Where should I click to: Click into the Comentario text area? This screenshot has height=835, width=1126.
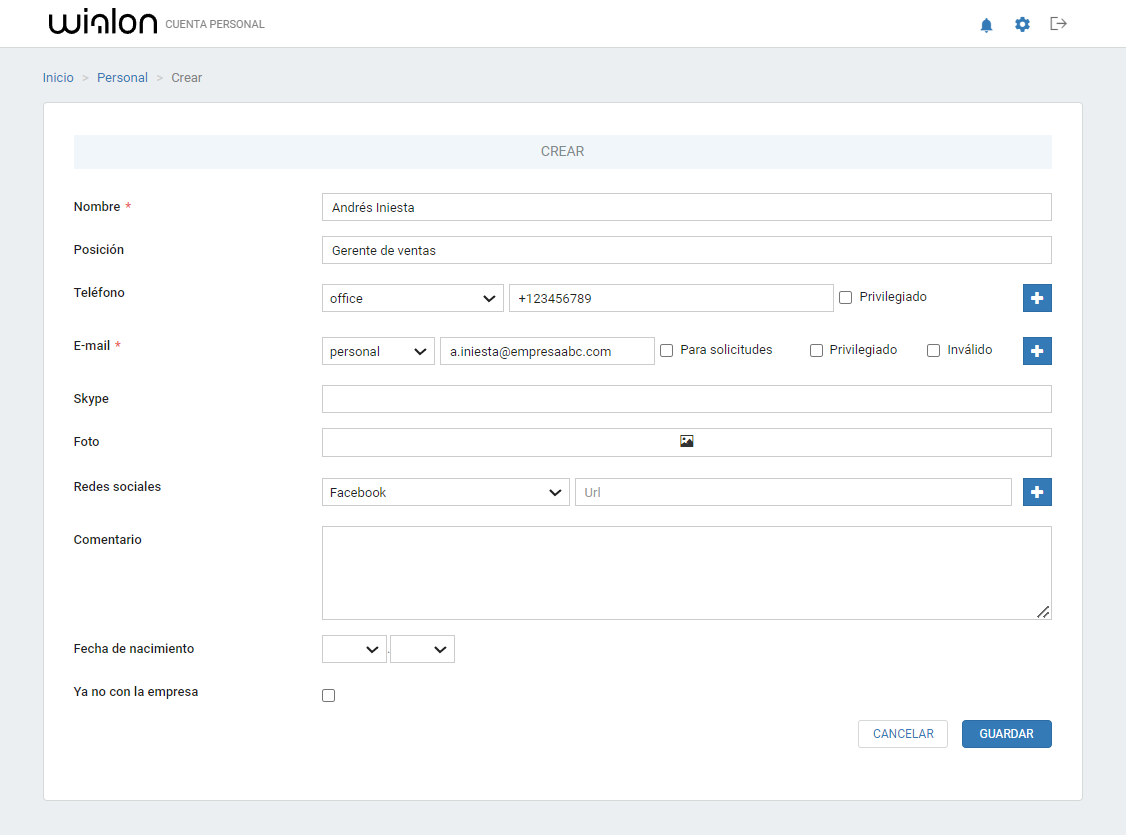pos(686,573)
